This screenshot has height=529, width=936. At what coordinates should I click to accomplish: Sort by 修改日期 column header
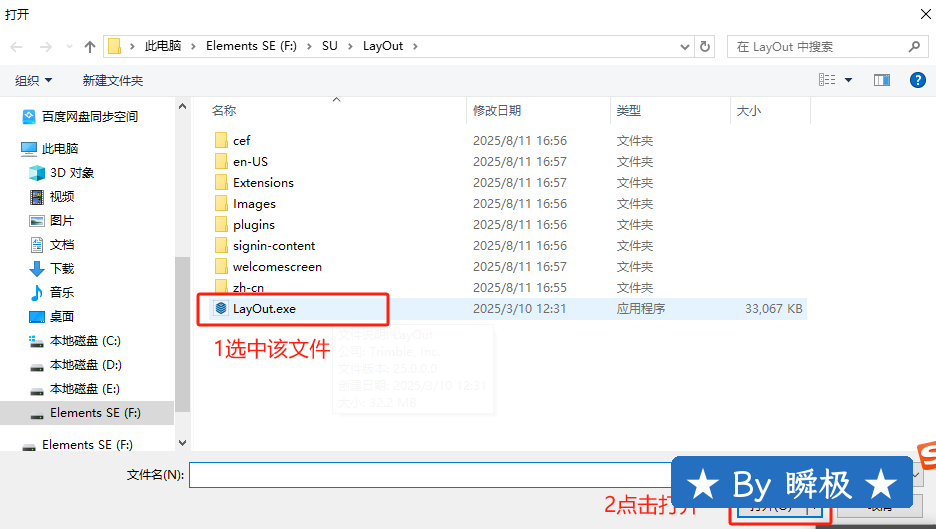[497, 111]
